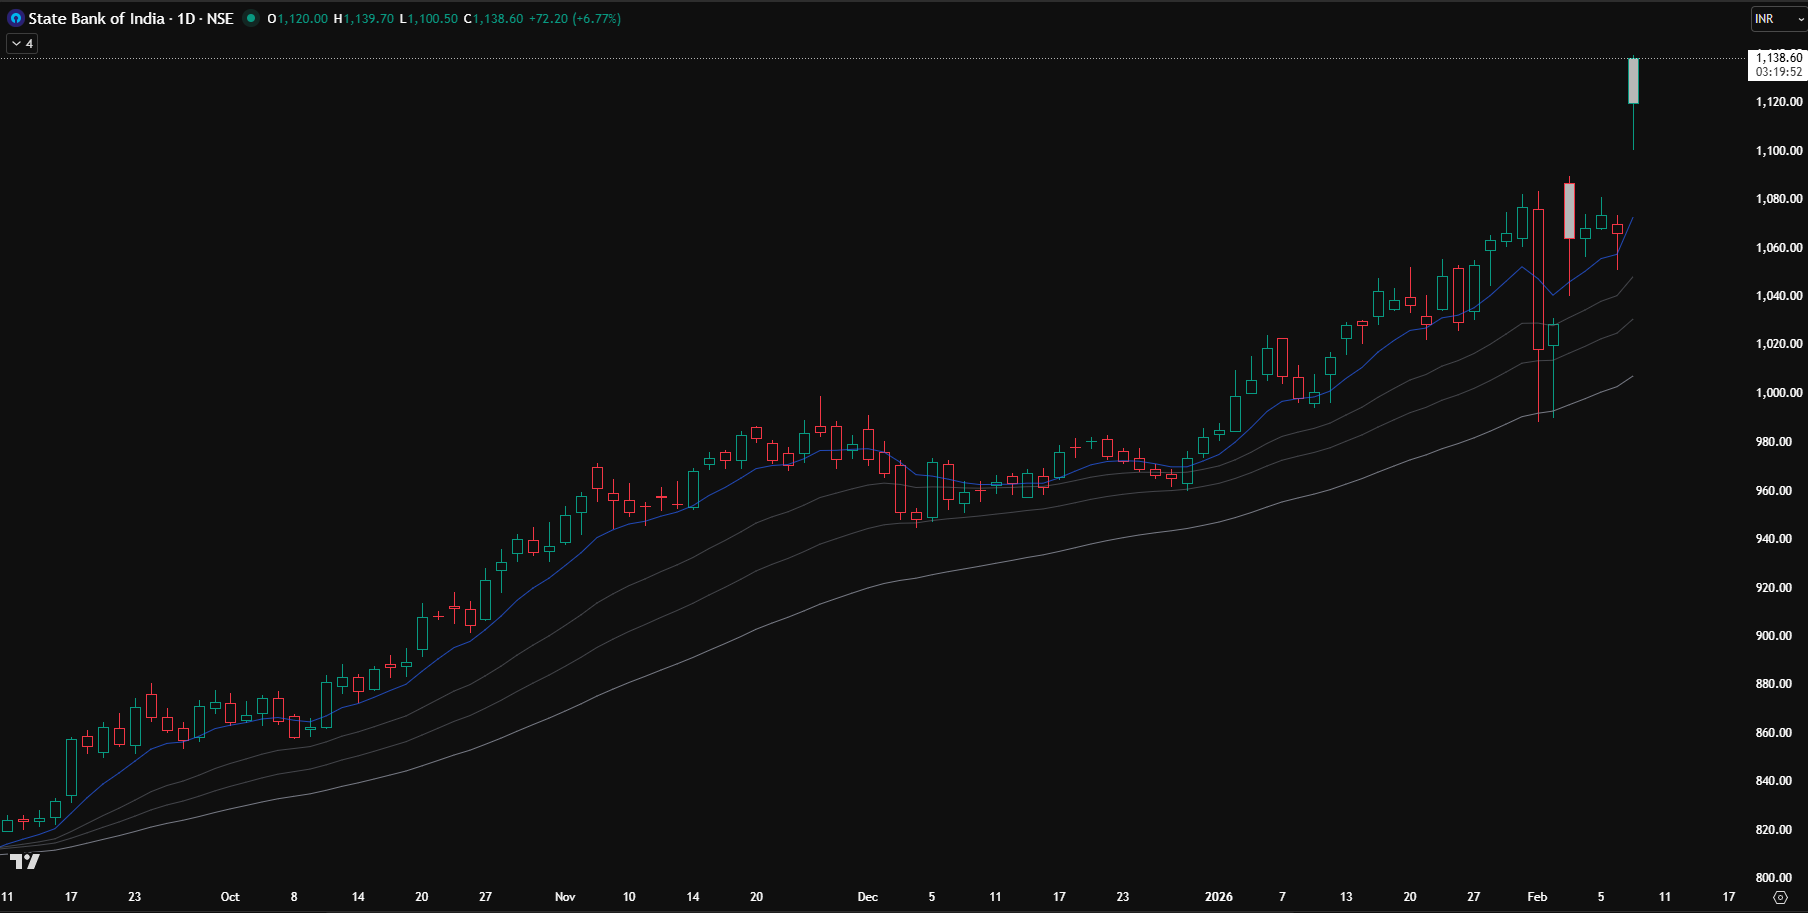Collapse the indicator legend showing 4
The height and width of the screenshot is (913, 1808).
(x=22, y=43)
